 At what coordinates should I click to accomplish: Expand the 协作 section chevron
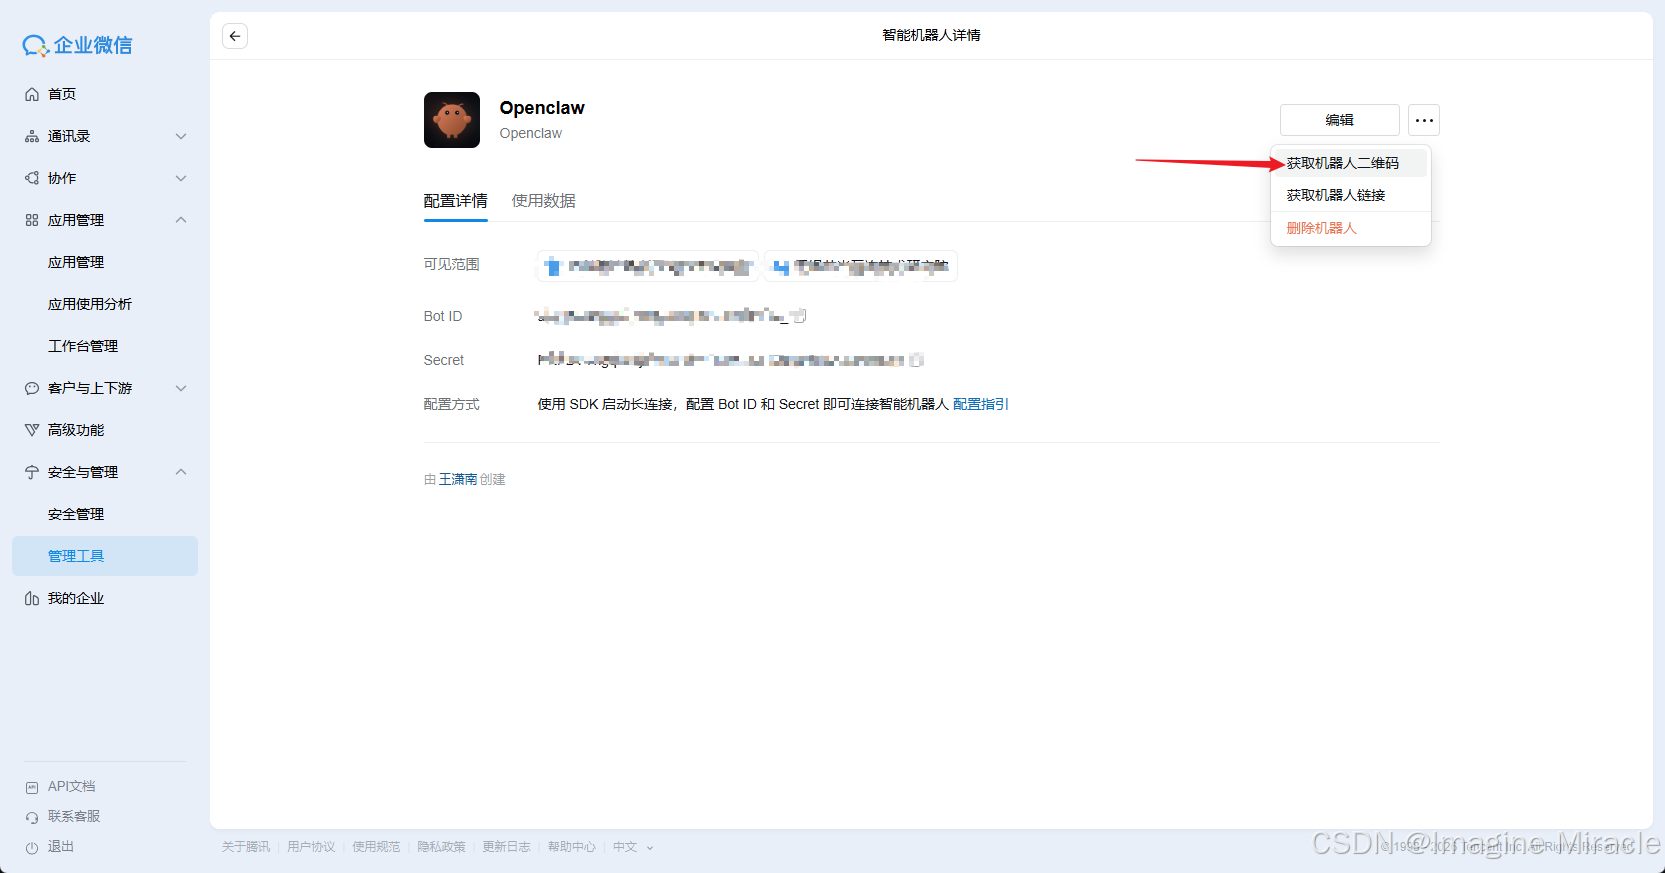click(x=181, y=178)
